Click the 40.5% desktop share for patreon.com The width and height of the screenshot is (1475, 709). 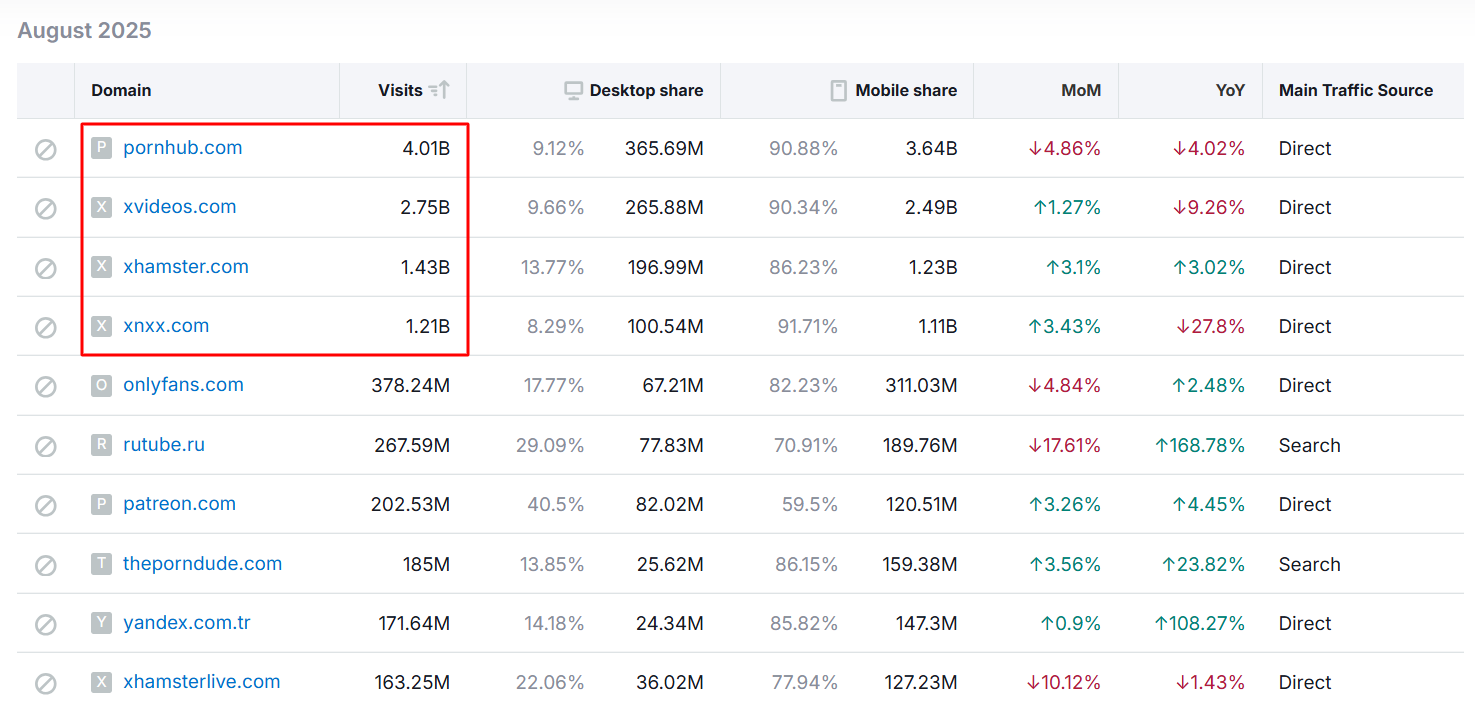click(x=556, y=505)
